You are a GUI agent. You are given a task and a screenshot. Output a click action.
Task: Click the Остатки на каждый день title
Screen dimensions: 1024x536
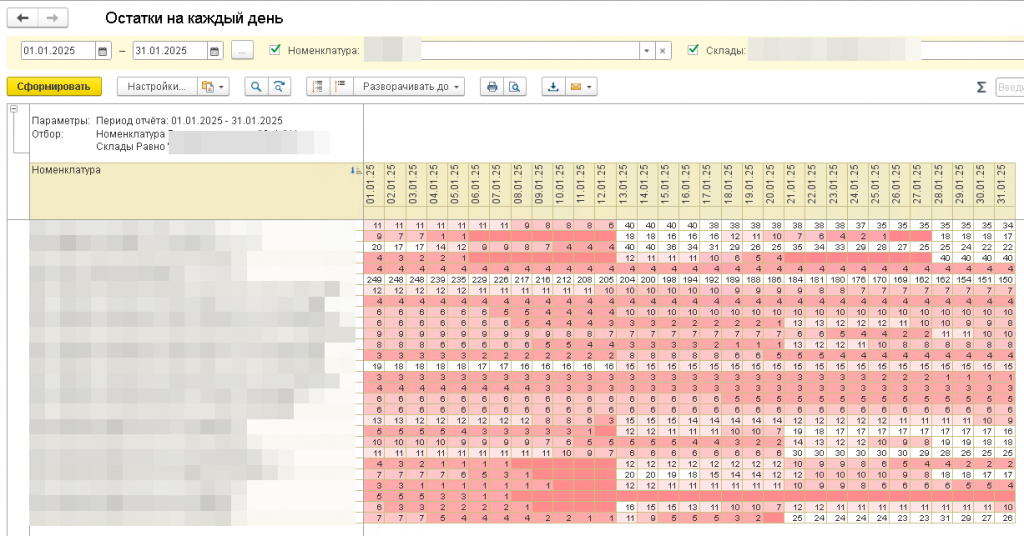(194, 18)
